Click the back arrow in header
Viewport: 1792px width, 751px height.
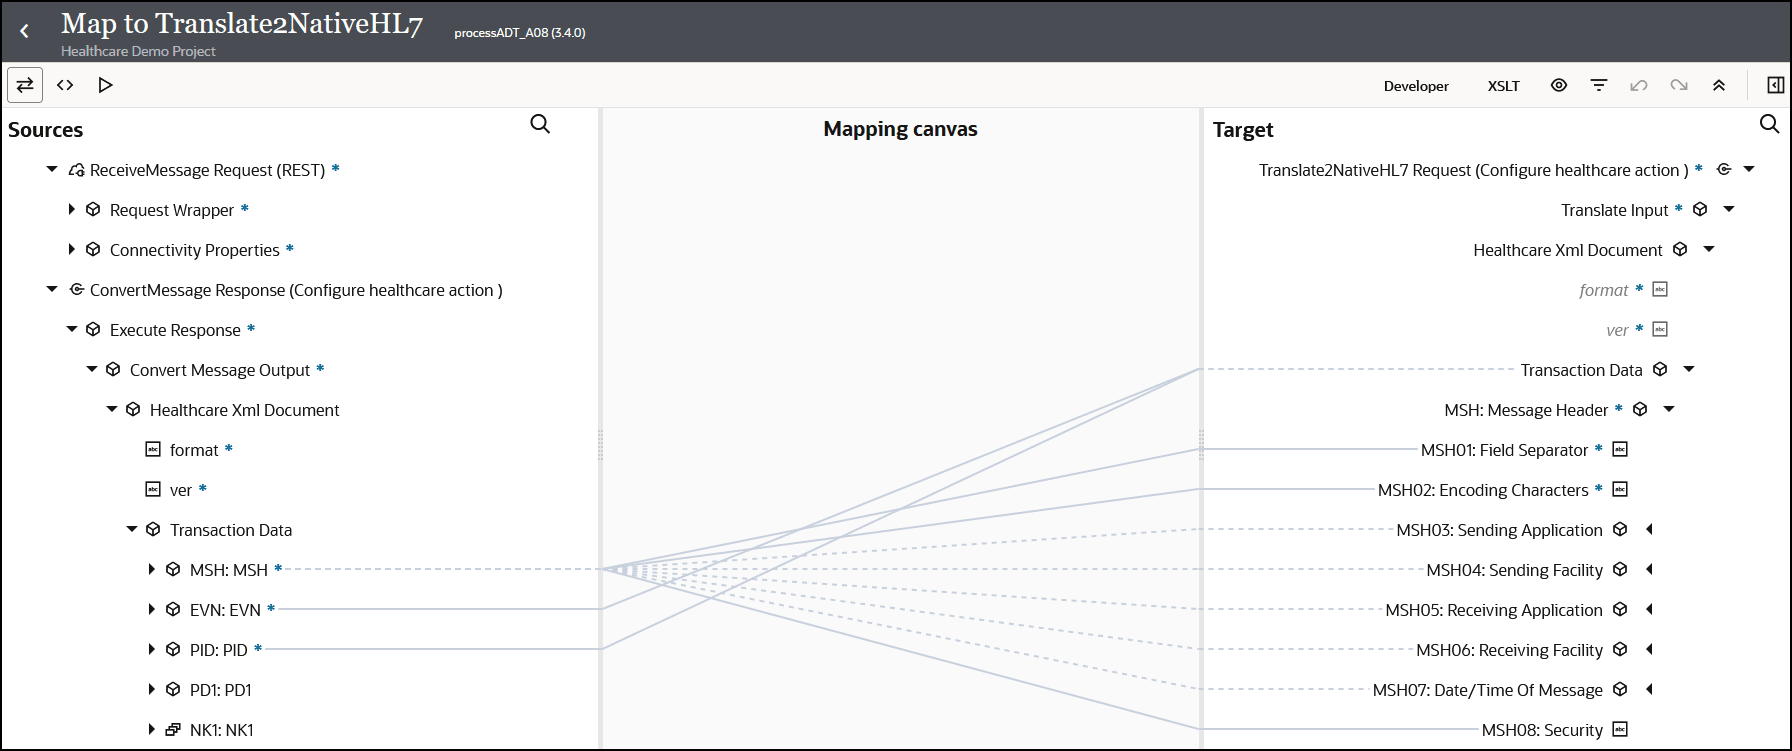coord(25,32)
